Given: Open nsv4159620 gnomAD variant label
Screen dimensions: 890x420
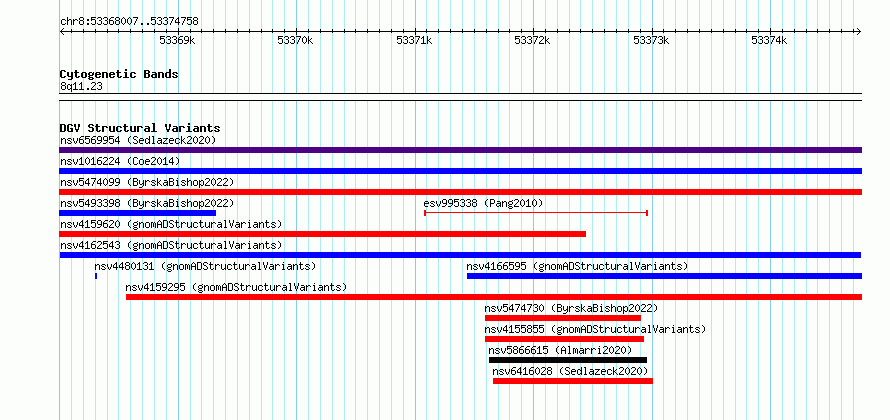Looking at the screenshot, I should click(x=171, y=224).
